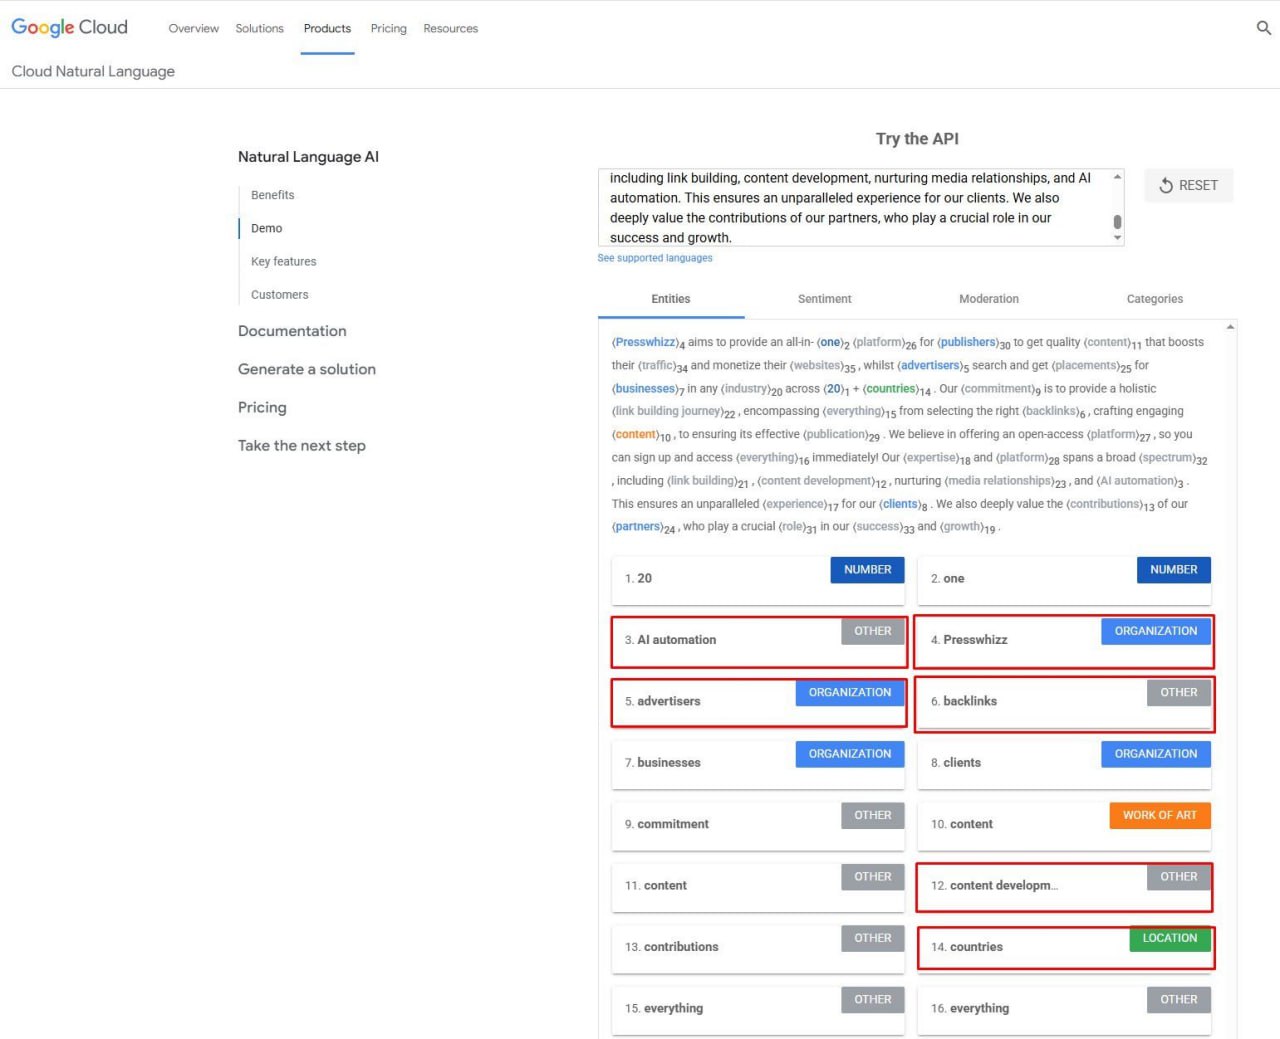
Task: Select the Categories tab
Action: click(x=1154, y=299)
